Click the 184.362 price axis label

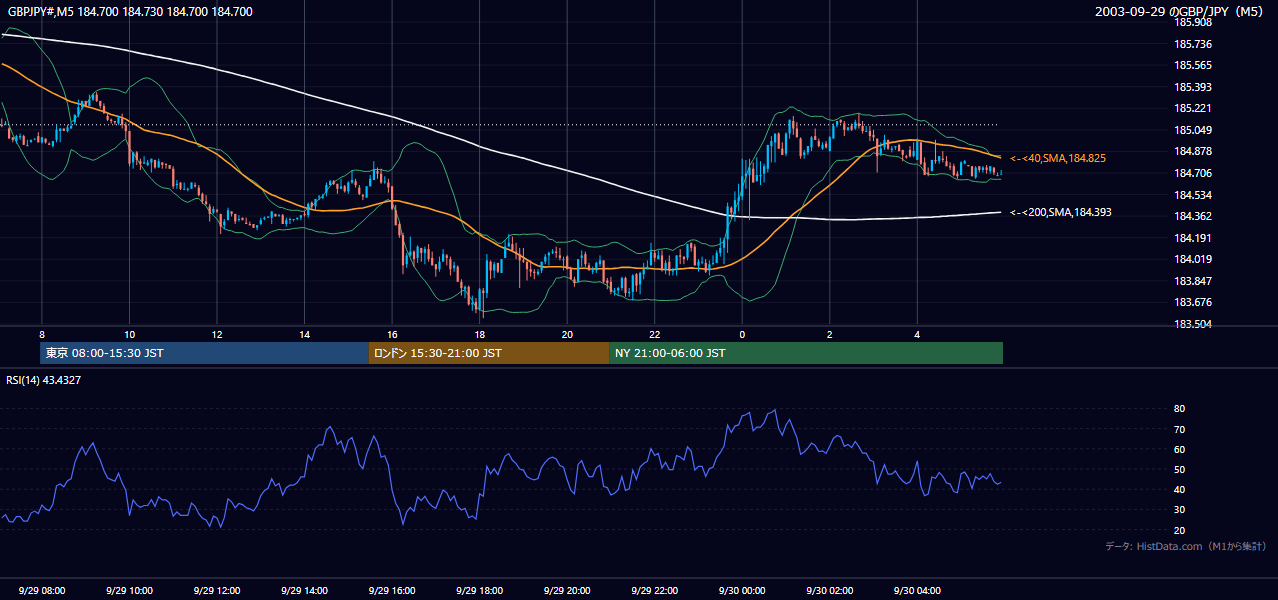[x=1192, y=216]
